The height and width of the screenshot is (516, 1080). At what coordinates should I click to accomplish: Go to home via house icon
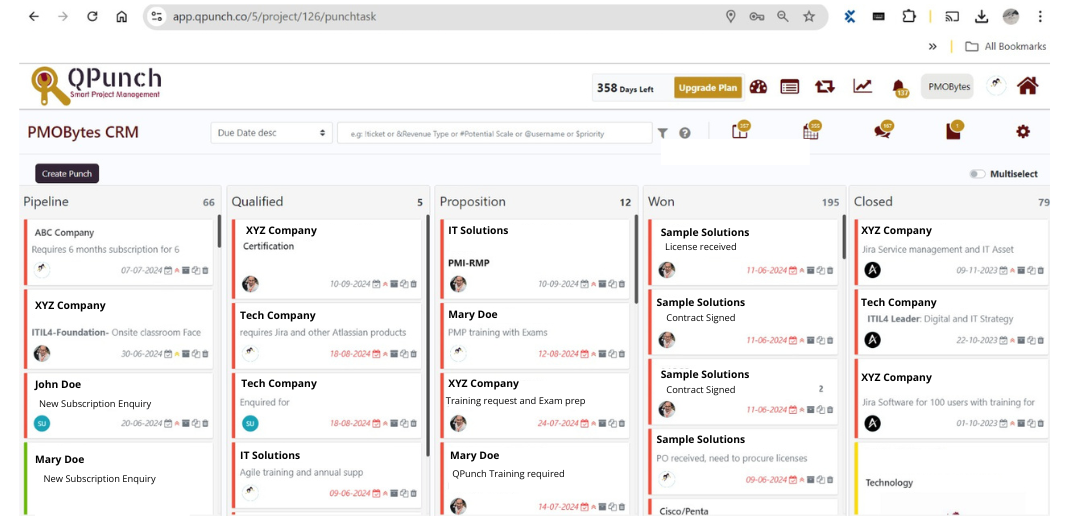(x=1028, y=85)
